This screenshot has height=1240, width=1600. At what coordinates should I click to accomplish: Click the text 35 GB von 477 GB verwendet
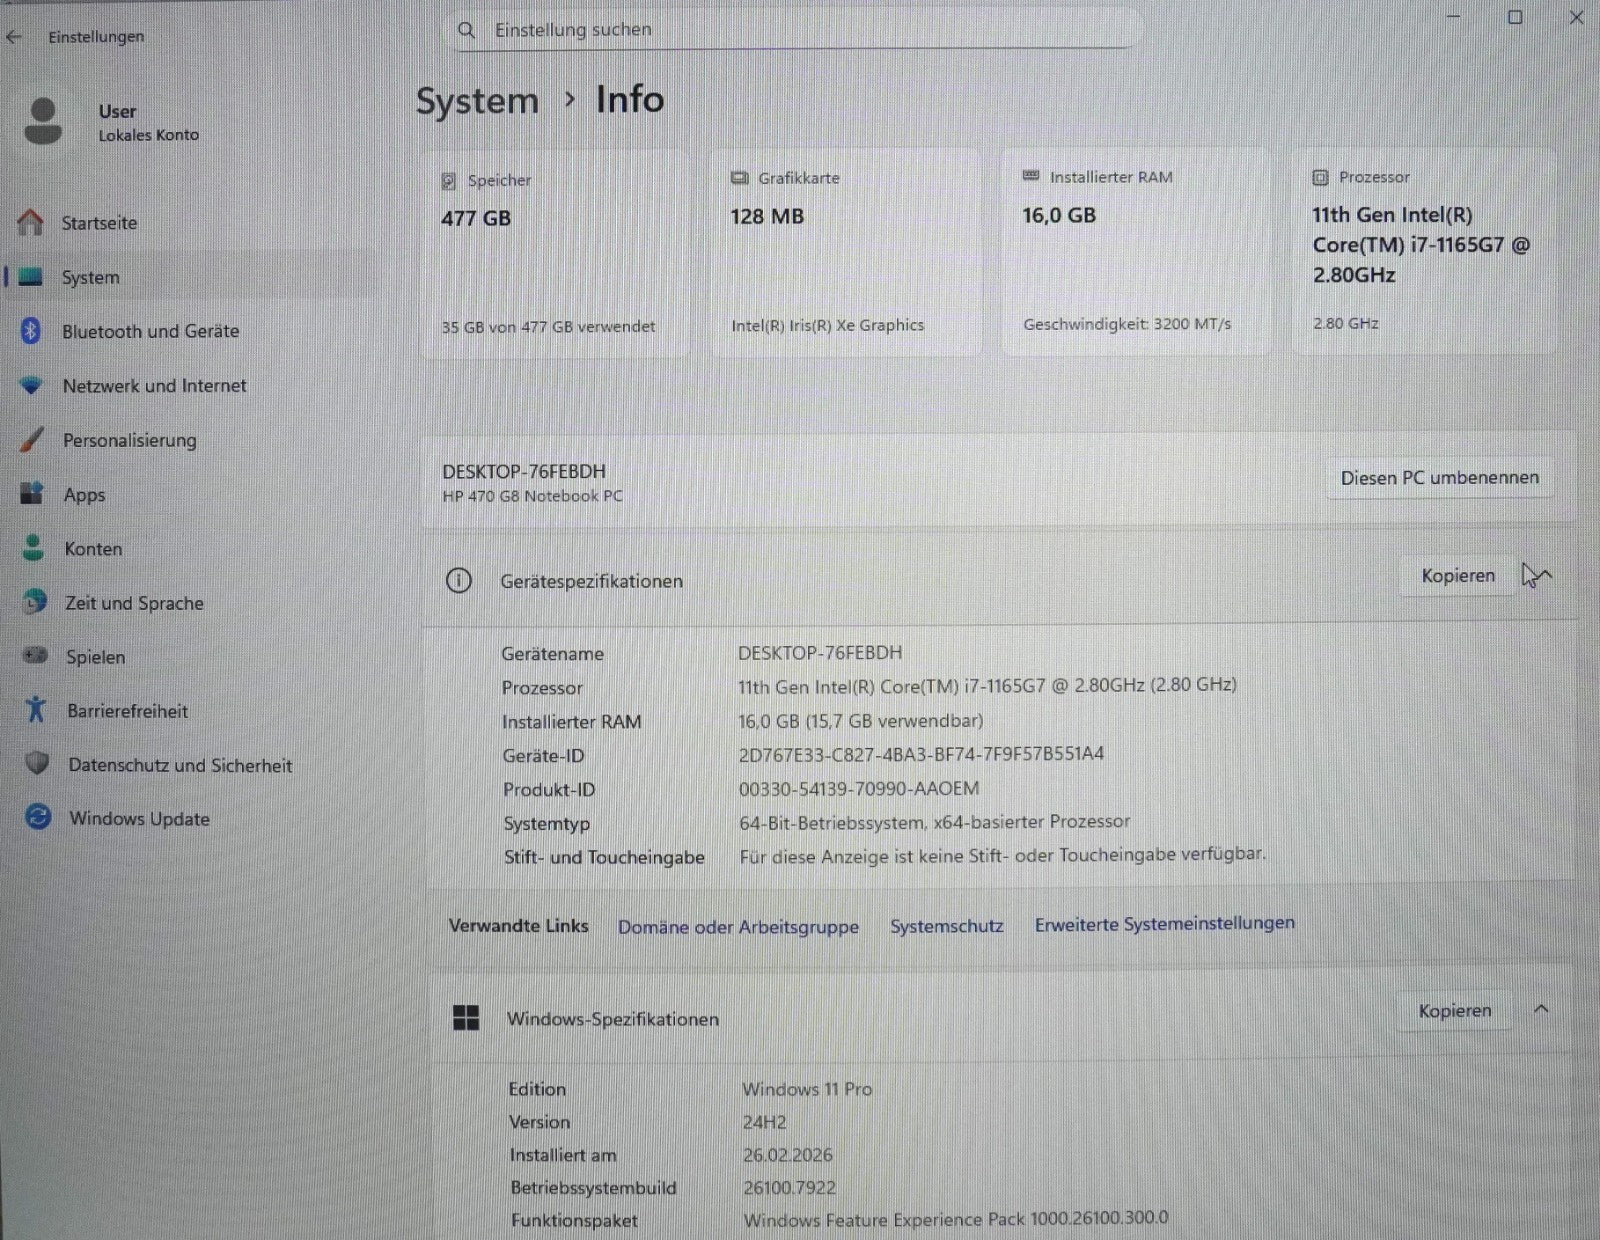click(x=548, y=327)
